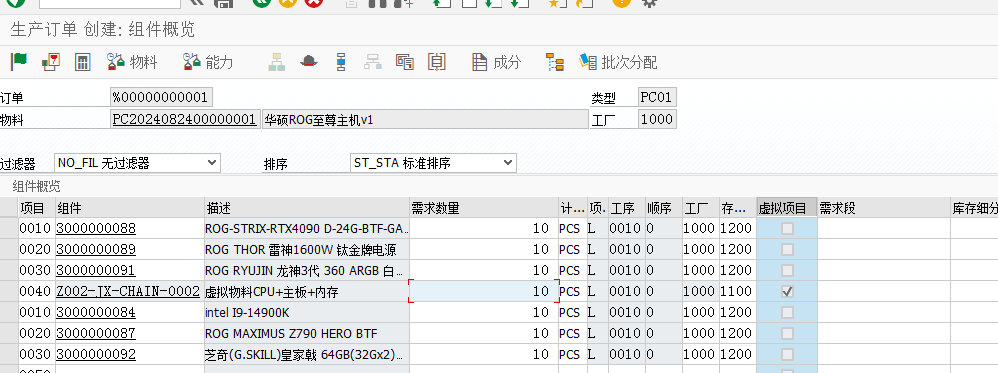
Task: Click the blue operations sequence icon
Action: point(341,62)
